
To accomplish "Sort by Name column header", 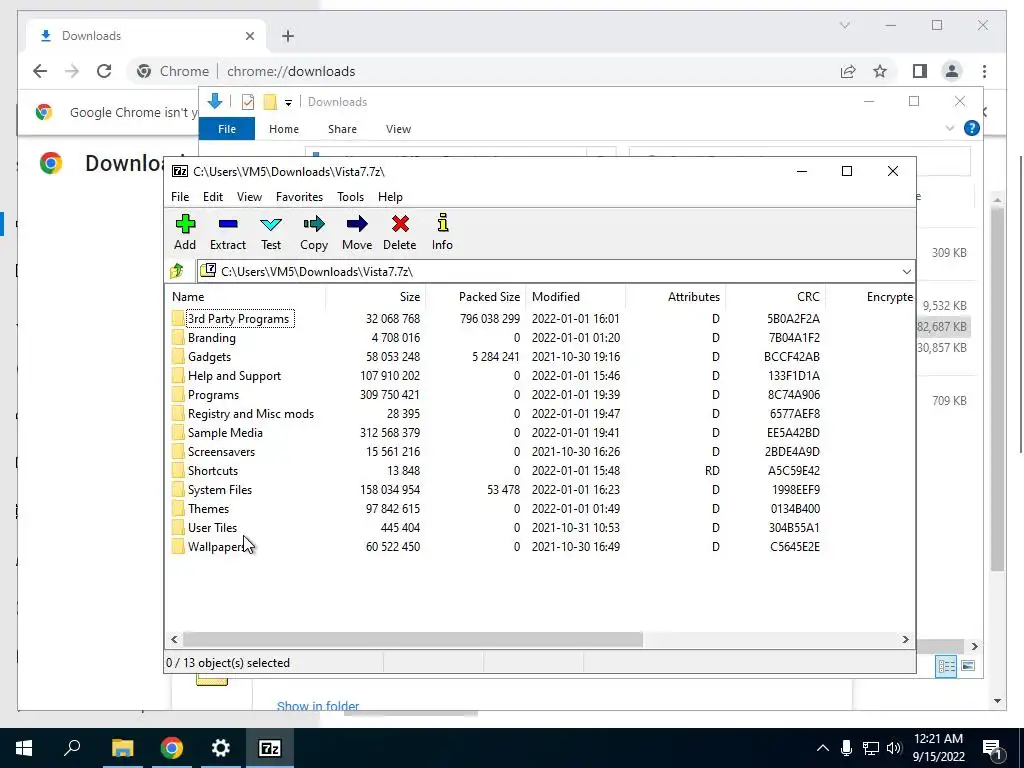I will 246,296.
